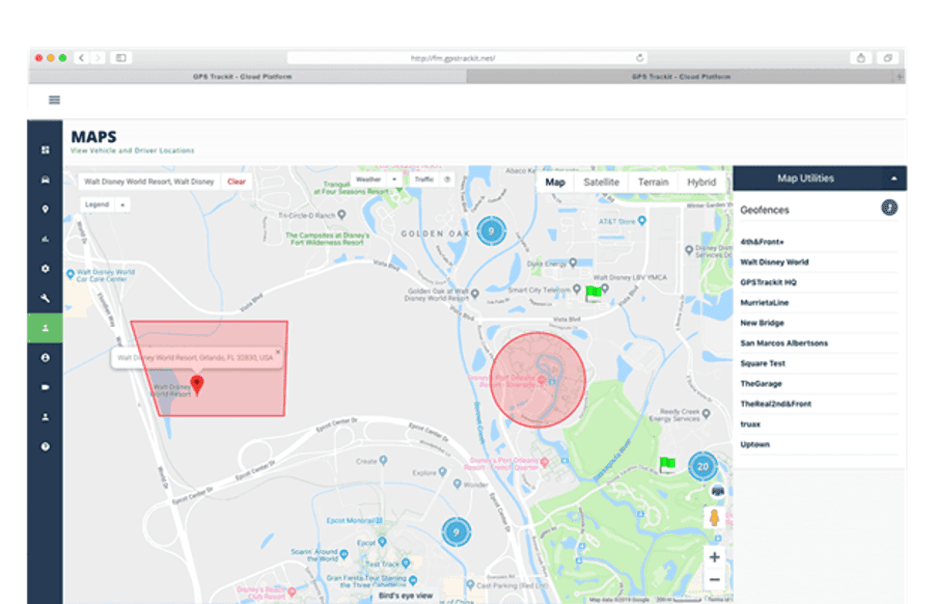Select the Hybrid map view tab
936x604 pixels.
coord(700,182)
